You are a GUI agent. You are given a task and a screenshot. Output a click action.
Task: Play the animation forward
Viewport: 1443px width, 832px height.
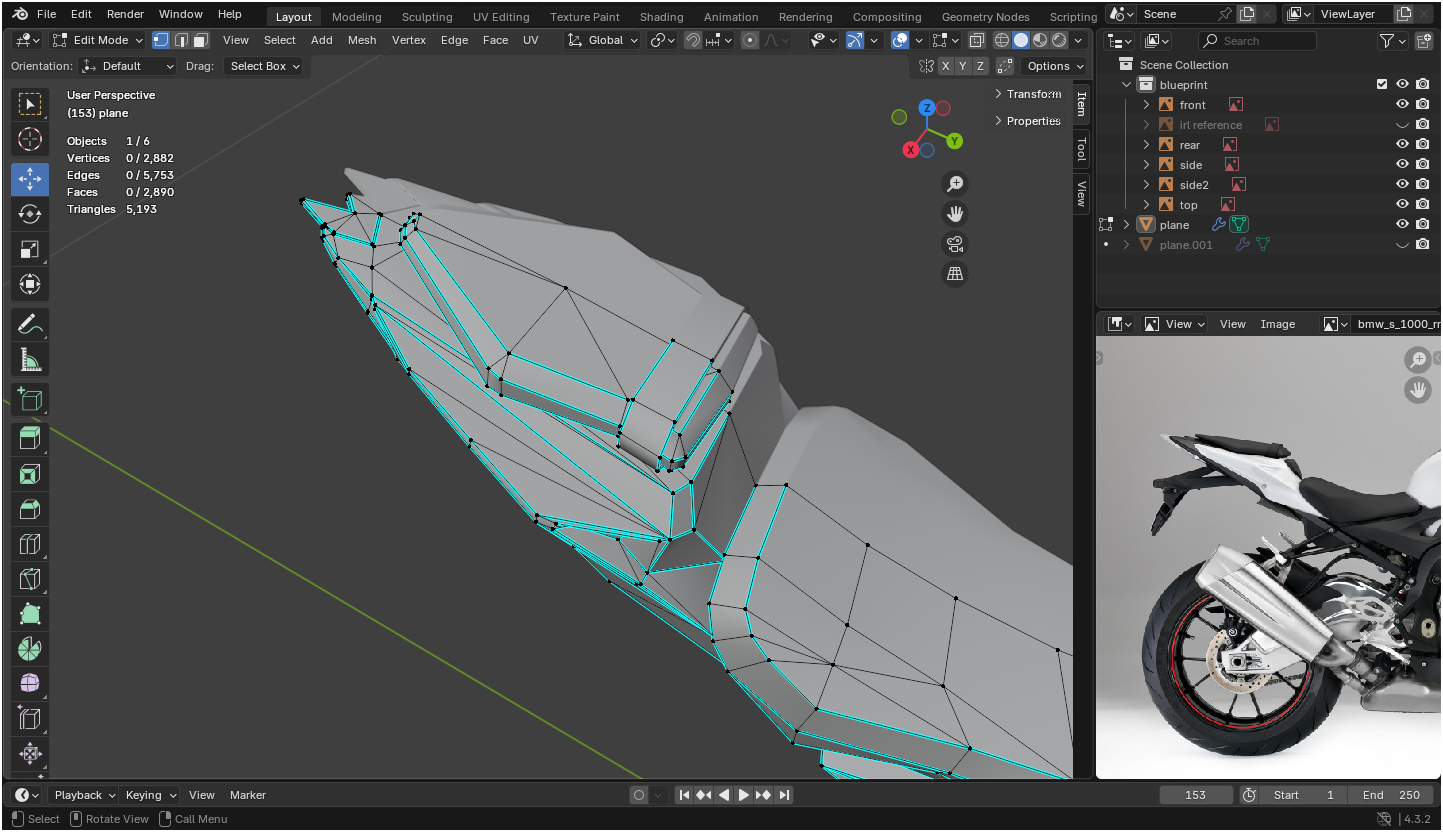point(743,795)
